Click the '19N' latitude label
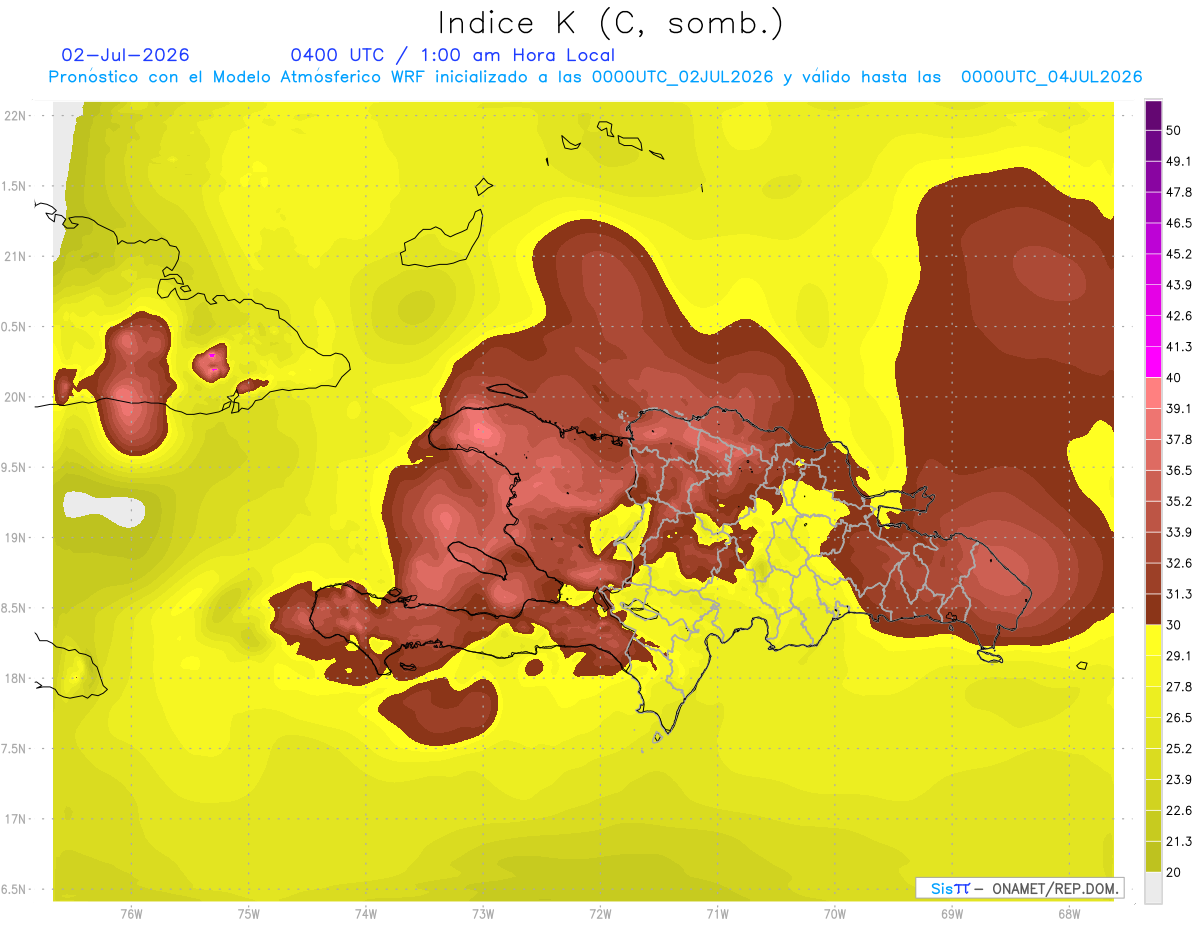Viewport: 1200px width, 927px height. click(x=16, y=538)
